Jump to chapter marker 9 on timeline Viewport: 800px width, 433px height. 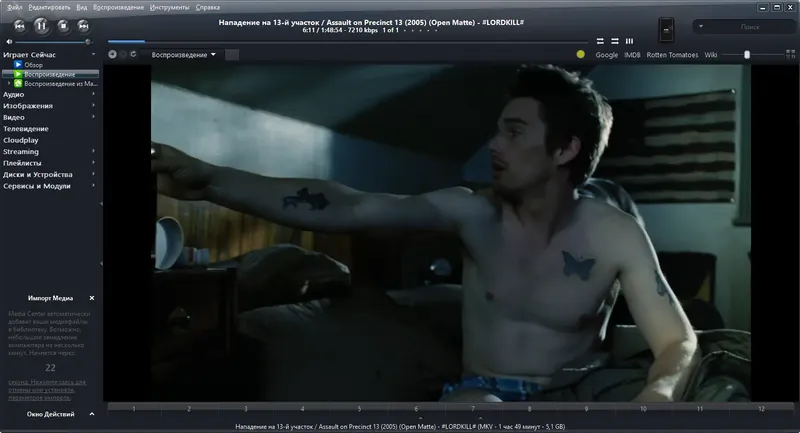586,409
